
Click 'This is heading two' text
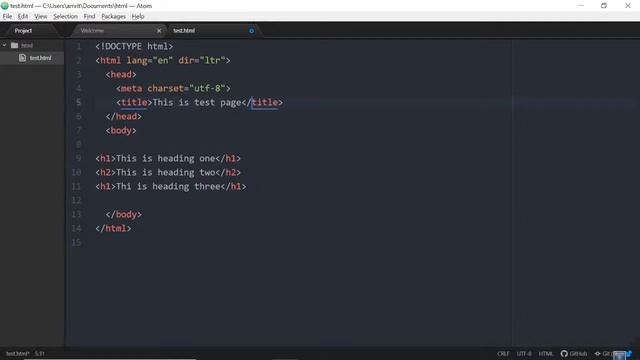click(165, 172)
